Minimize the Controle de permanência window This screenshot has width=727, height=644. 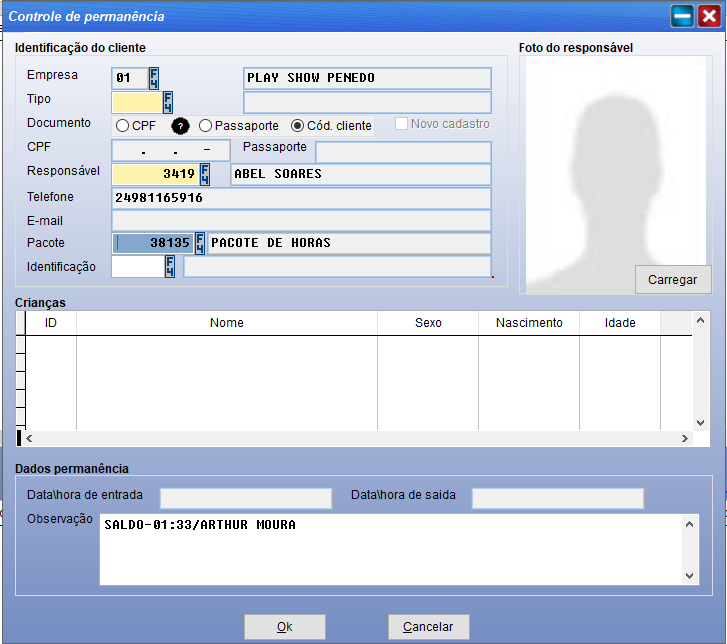point(683,16)
